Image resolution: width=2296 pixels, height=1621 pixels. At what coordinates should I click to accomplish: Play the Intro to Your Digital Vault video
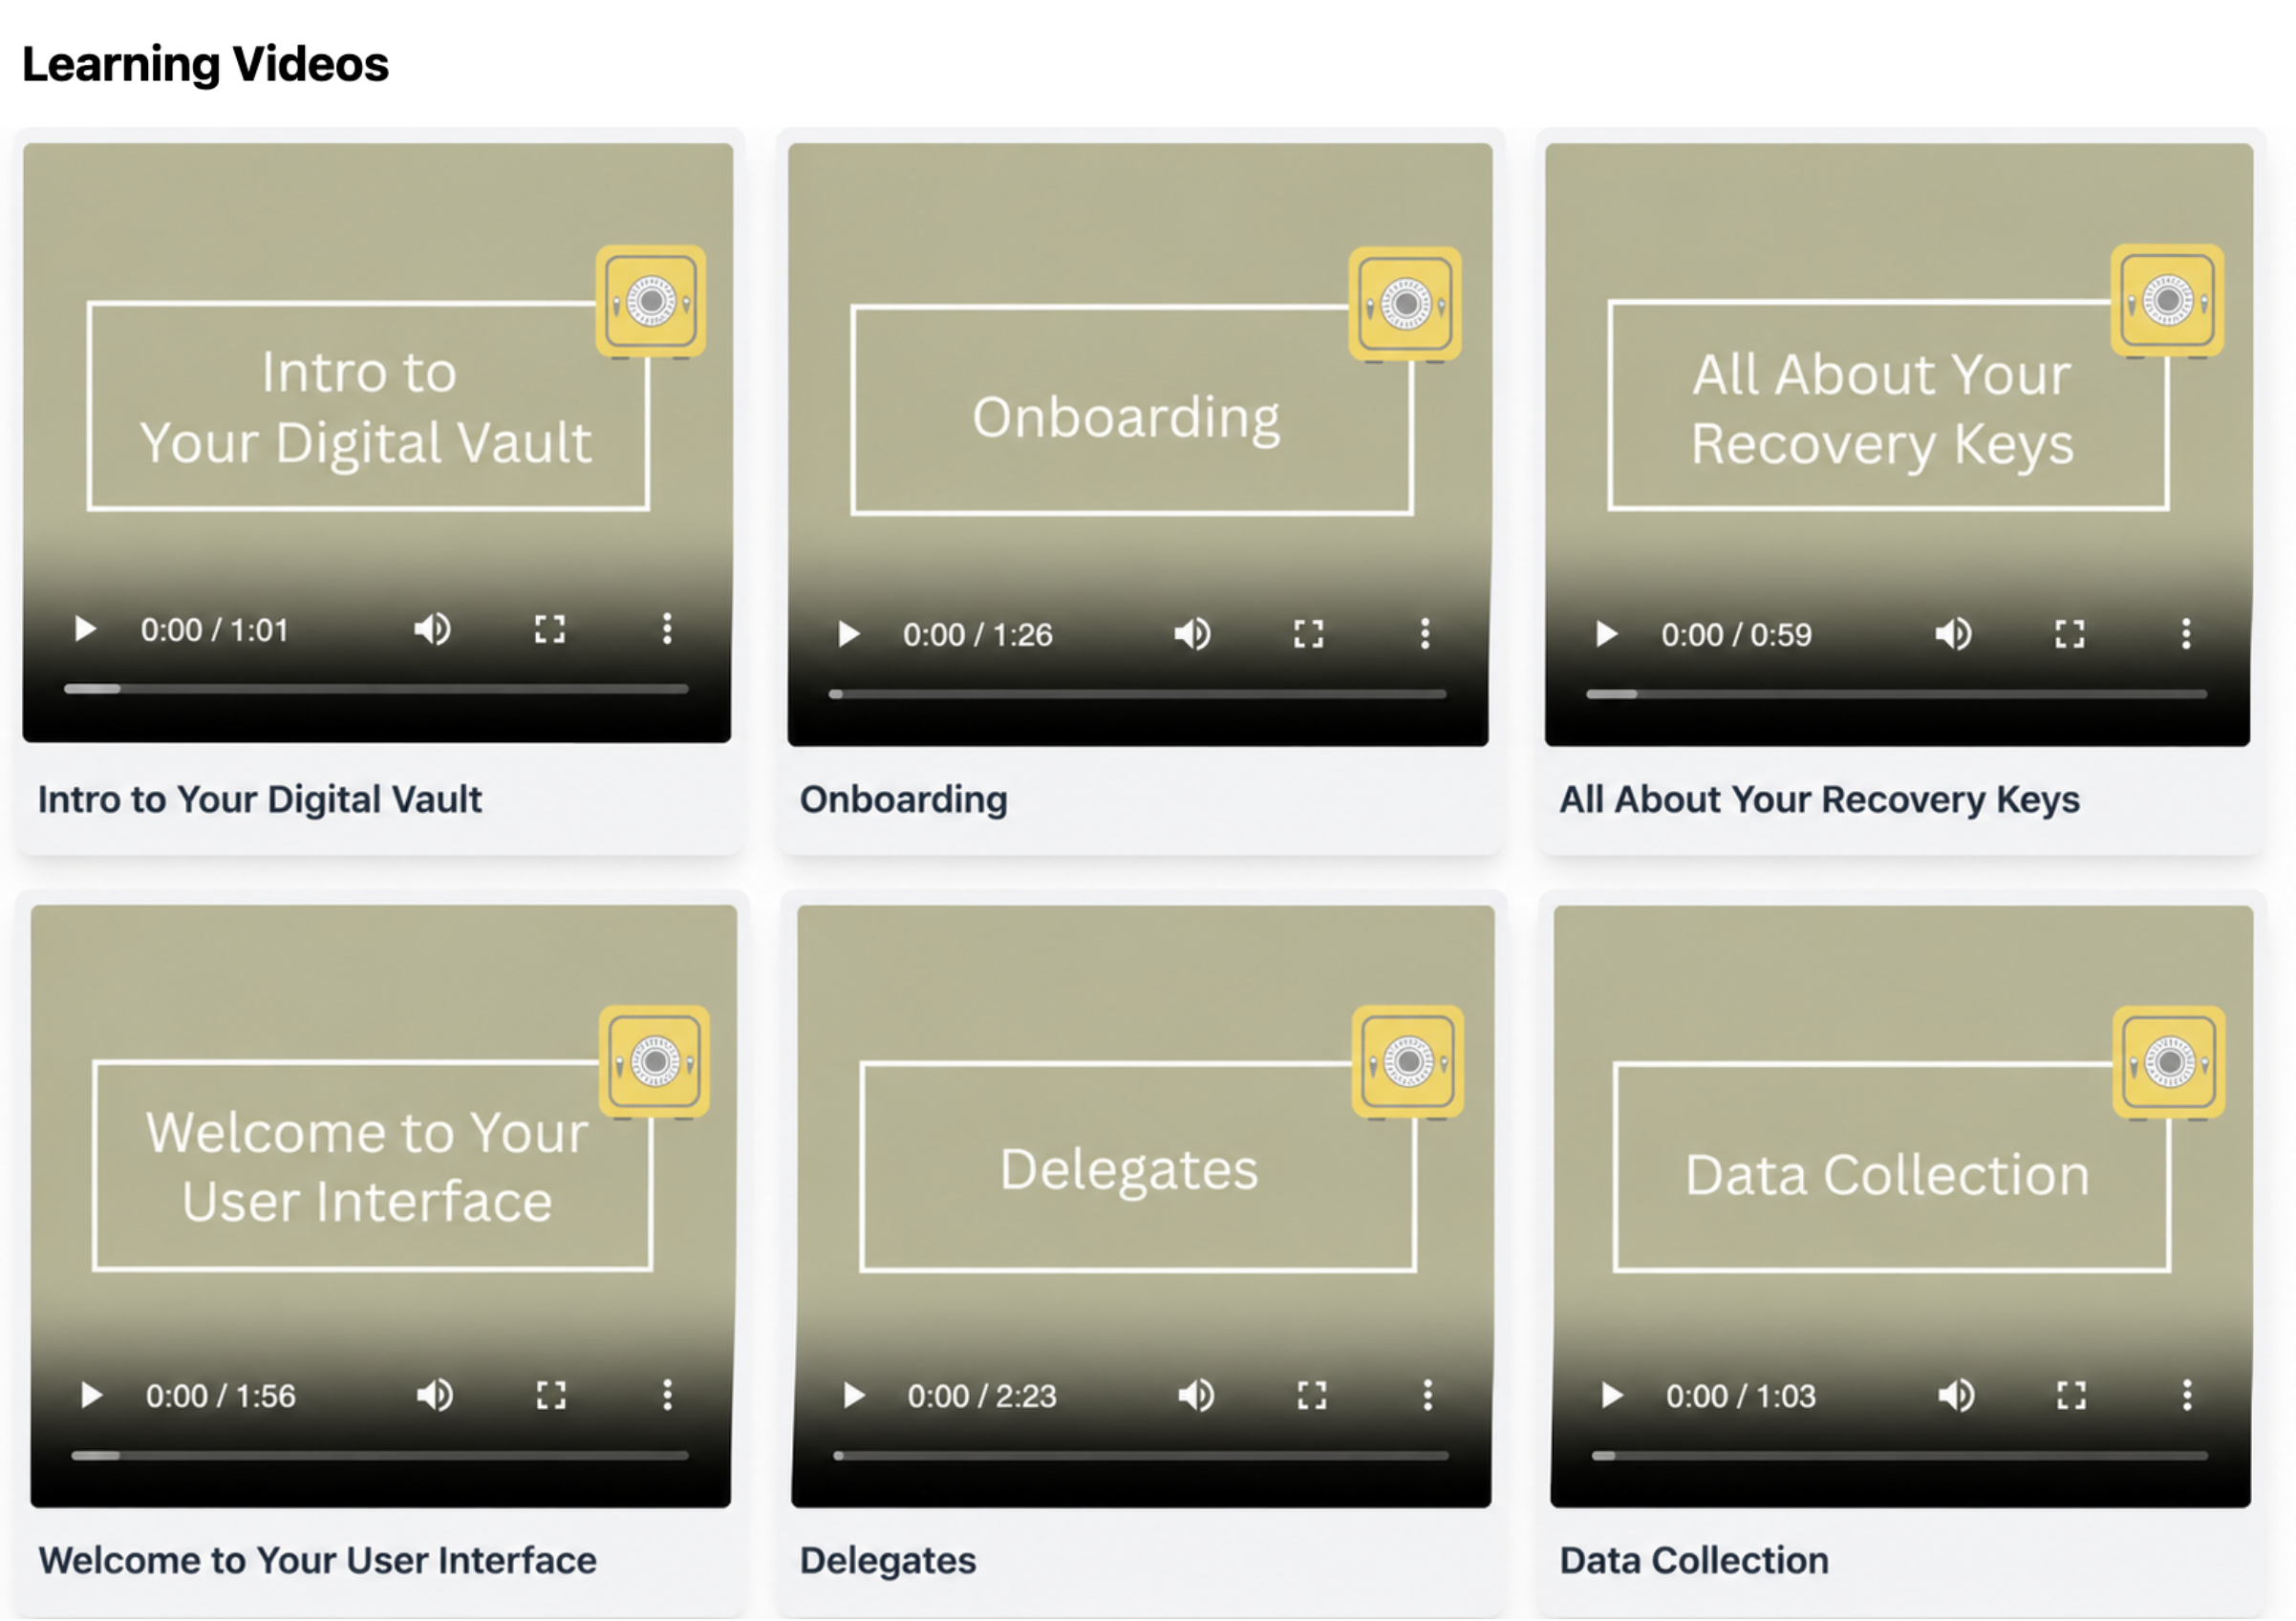pyautogui.click(x=85, y=630)
